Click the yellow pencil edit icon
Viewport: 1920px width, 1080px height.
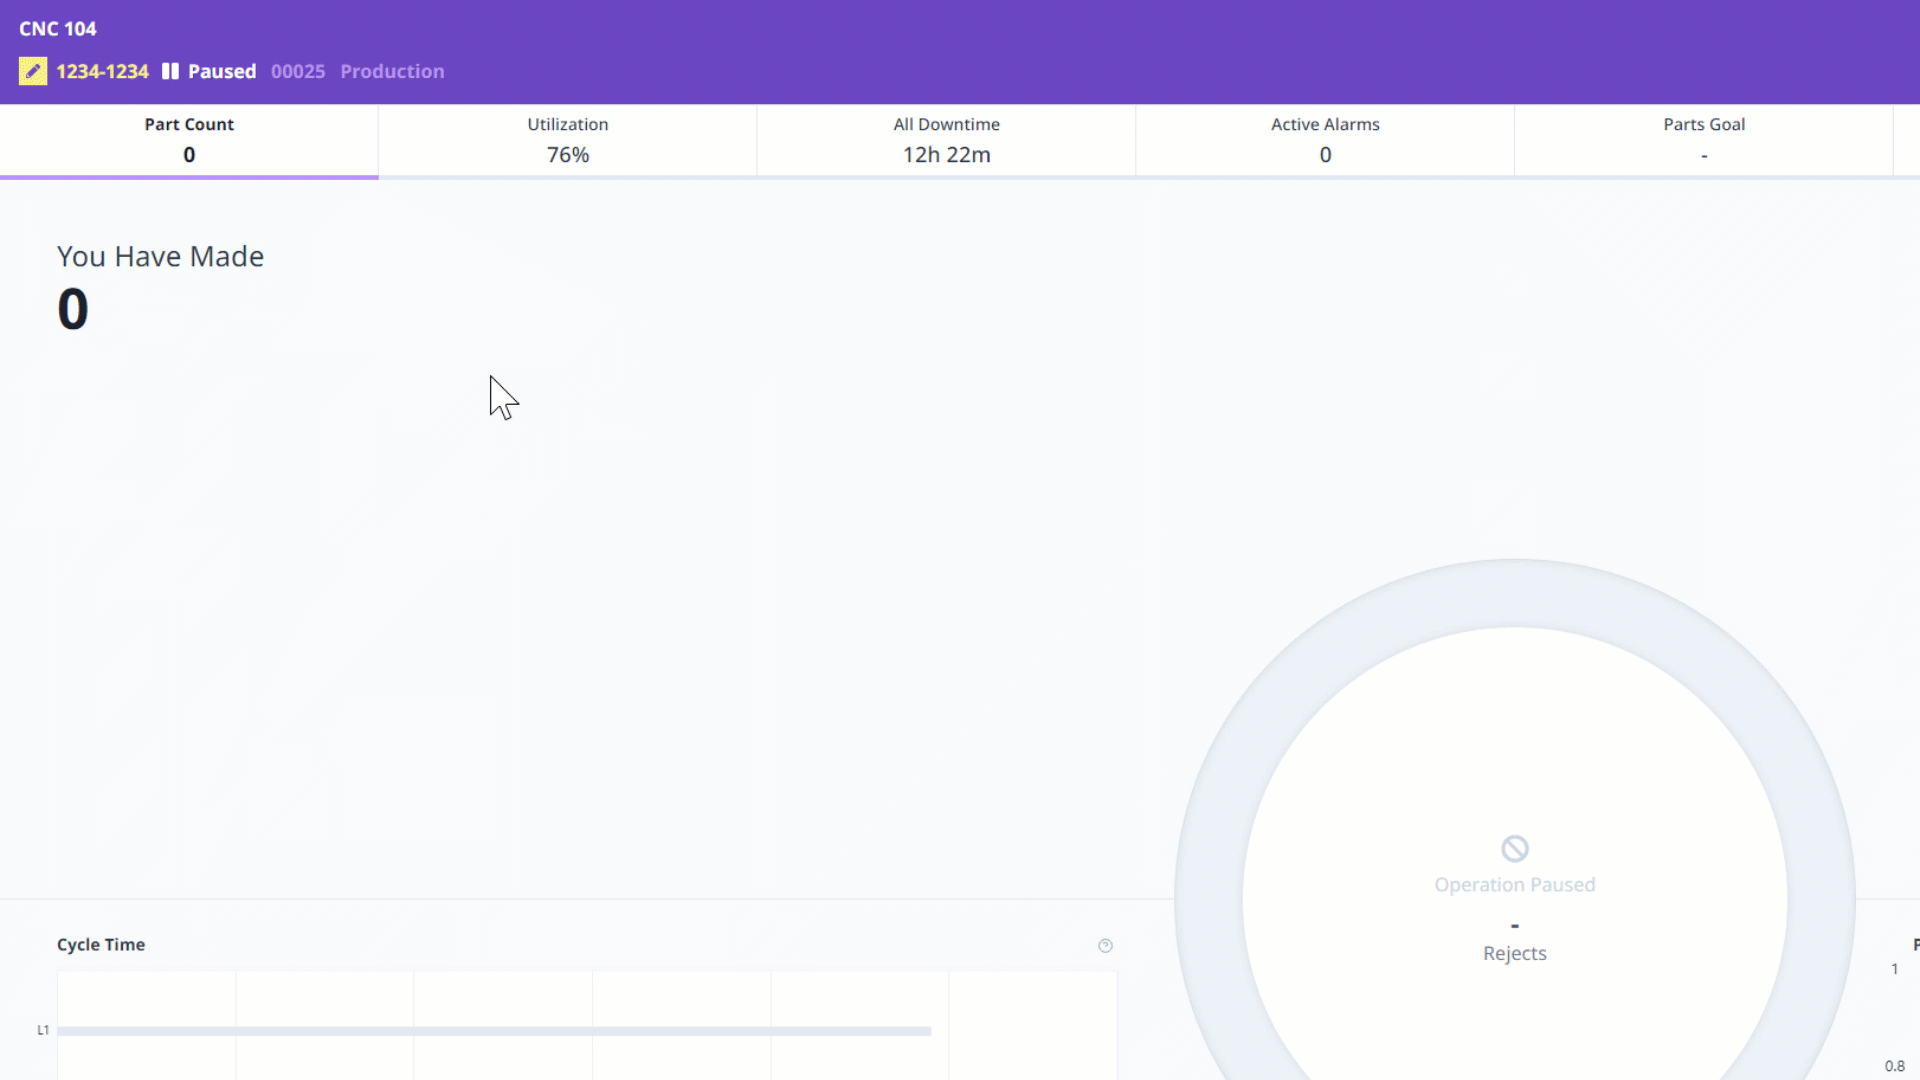(32, 71)
